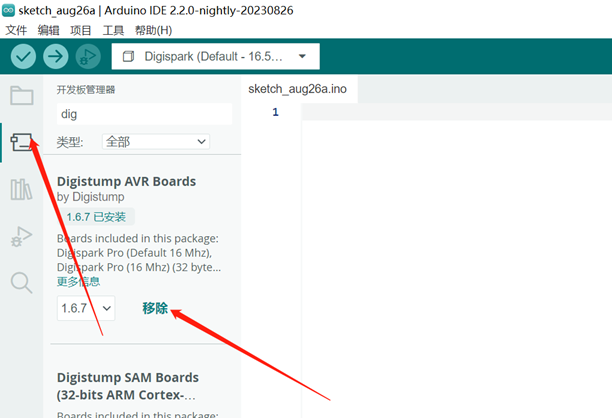The height and width of the screenshot is (418, 612).
Task: Click the by Digistump author text
Action: click(x=91, y=197)
